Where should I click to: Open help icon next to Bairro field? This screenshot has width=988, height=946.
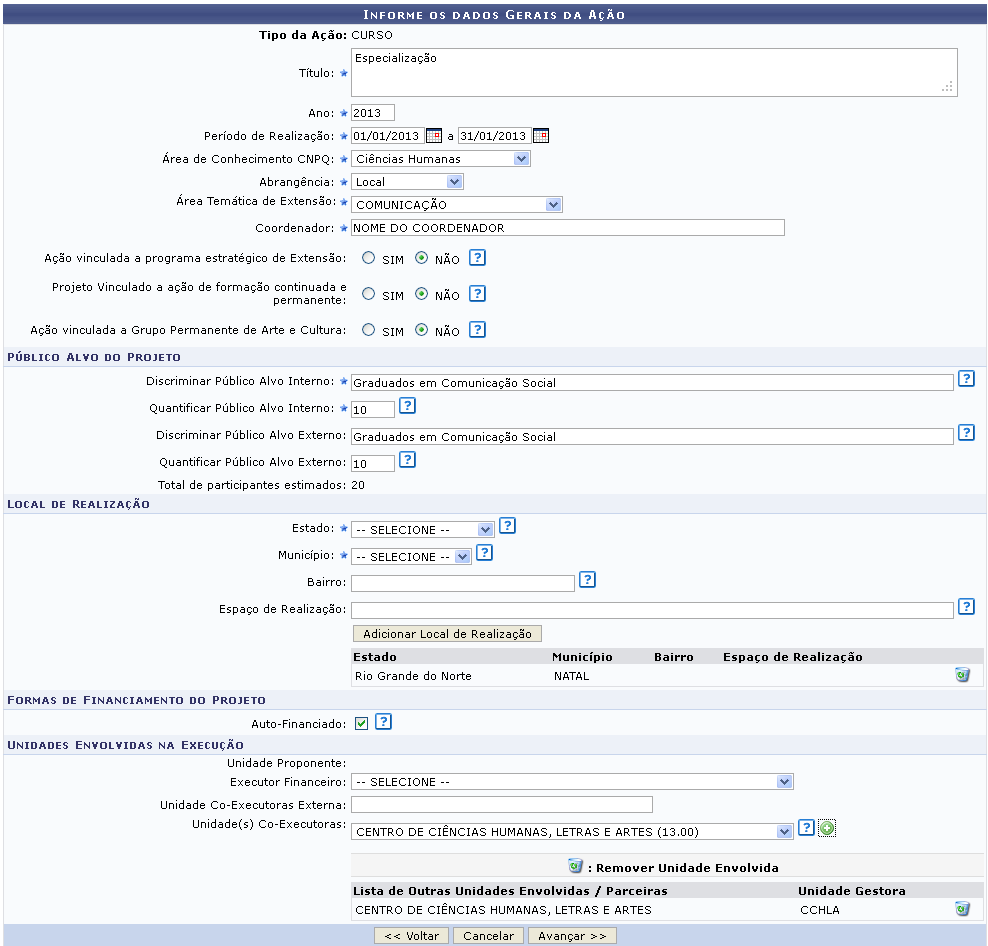coord(587,579)
